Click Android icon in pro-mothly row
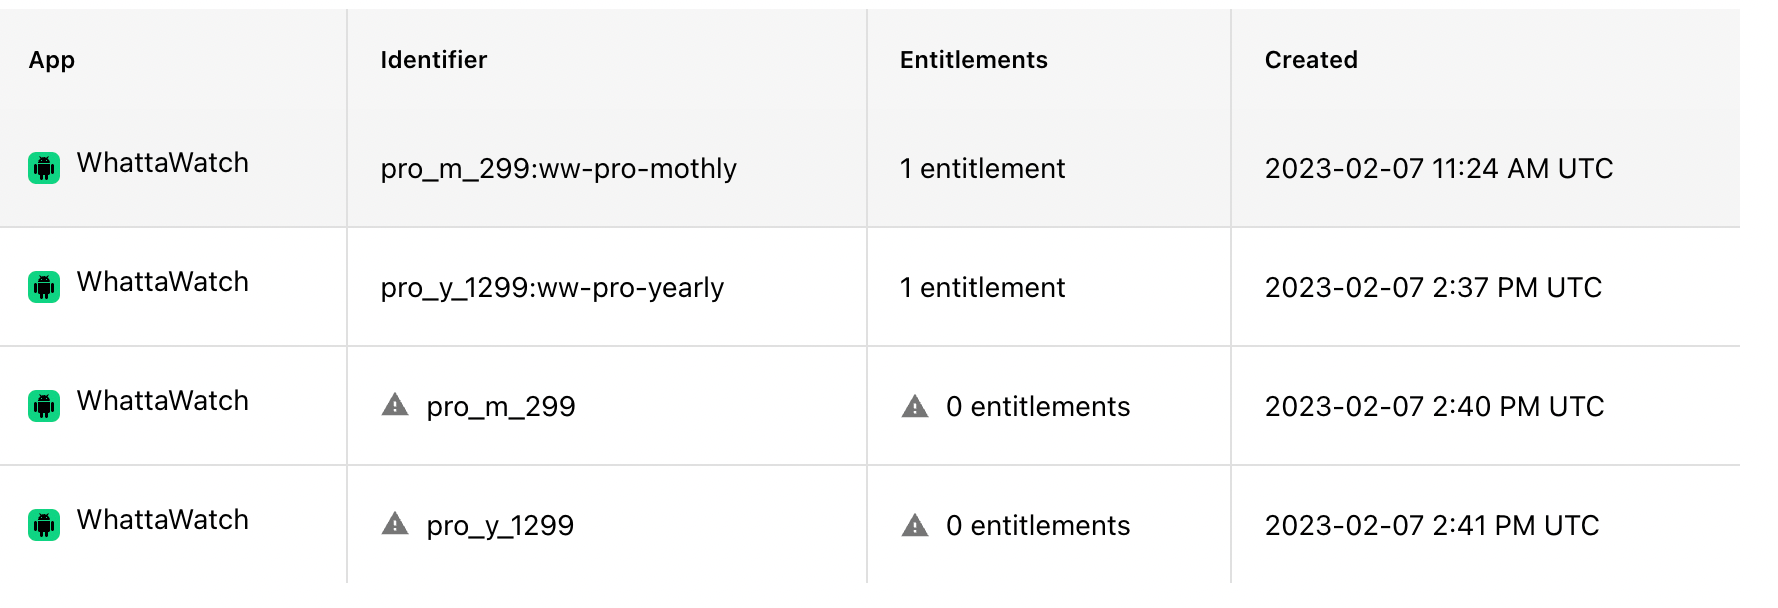1778x608 pixels. click(x=44, y=168)
